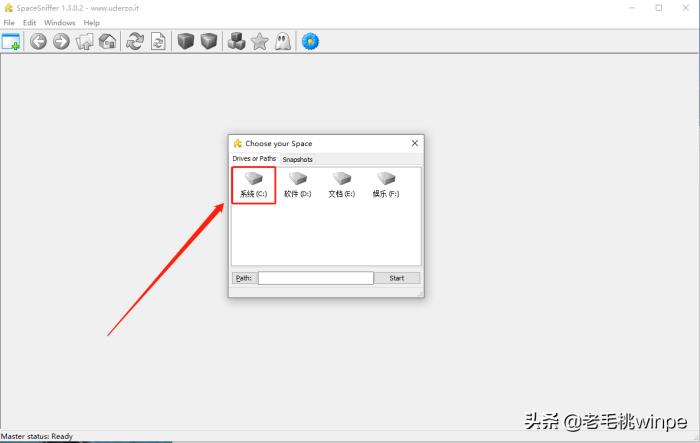700x443 pixels.
Task: Click the Start button in dialog
Action: [x=397, y=278]
